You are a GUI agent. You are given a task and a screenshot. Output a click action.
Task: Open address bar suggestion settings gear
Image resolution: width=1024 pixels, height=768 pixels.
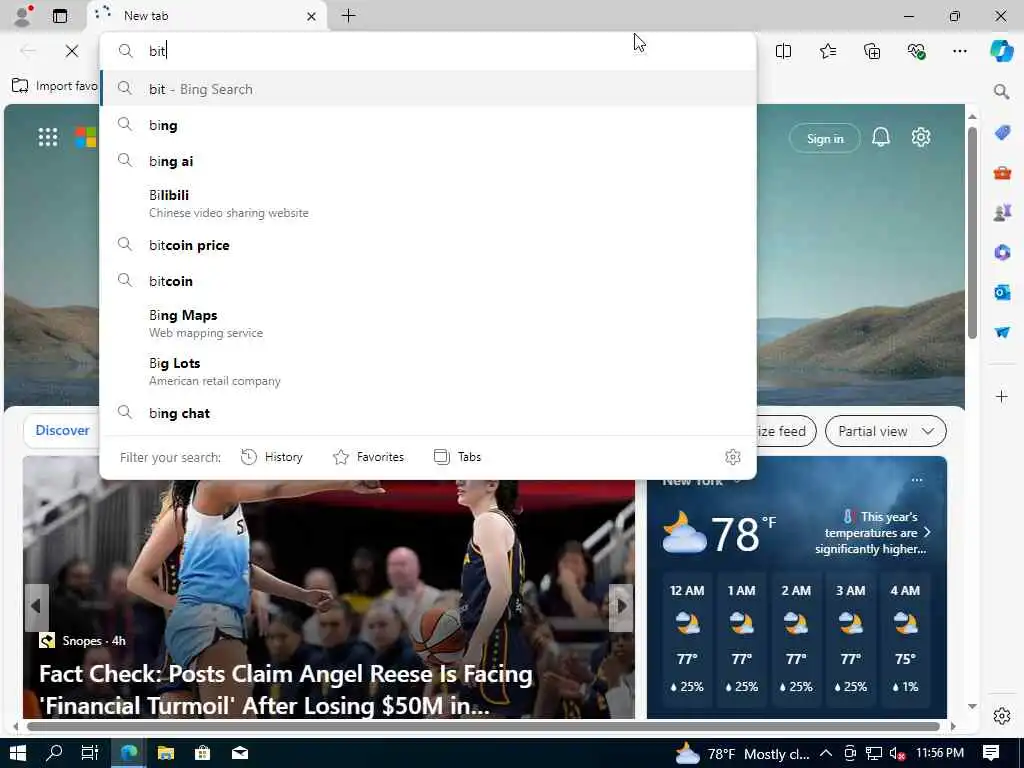point(733,456)
